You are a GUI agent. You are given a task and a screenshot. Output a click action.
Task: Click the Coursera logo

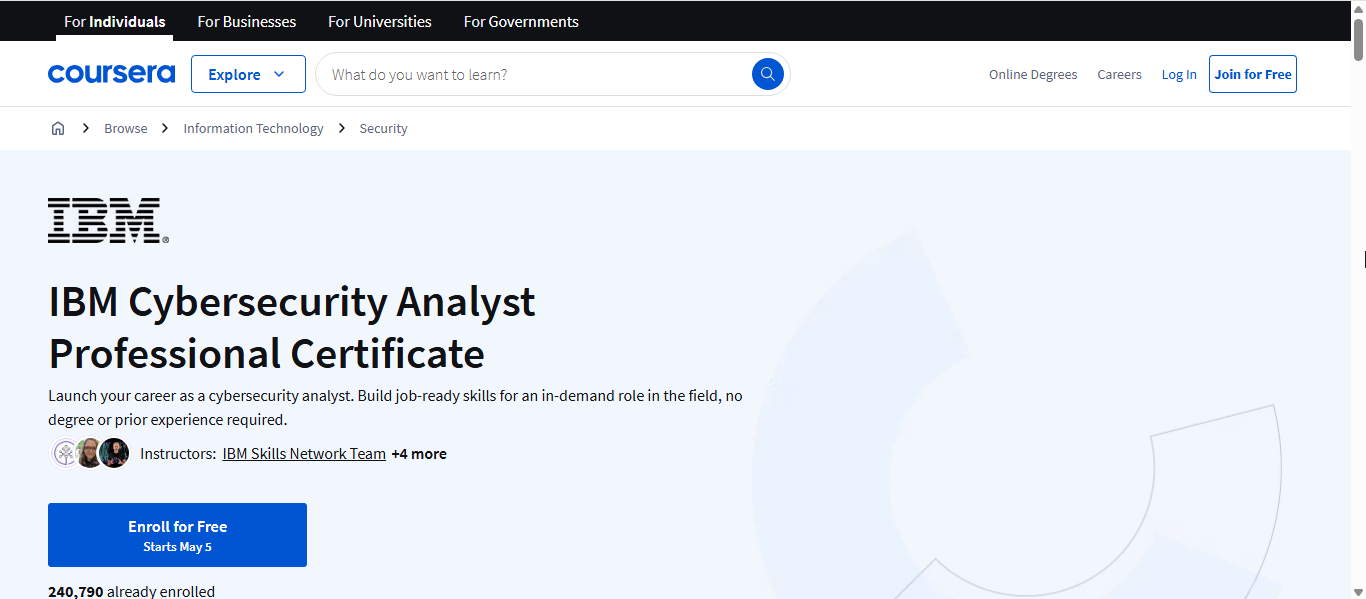[111, 74]
